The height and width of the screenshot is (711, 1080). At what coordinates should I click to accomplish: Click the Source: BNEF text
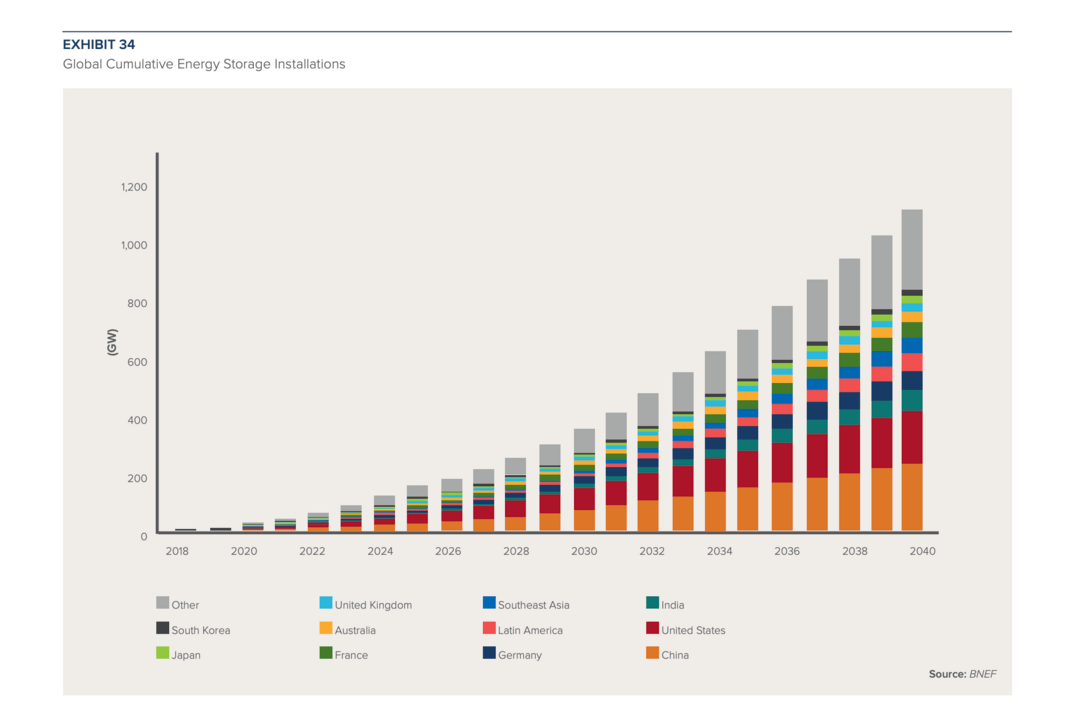[x=962, y=674]
